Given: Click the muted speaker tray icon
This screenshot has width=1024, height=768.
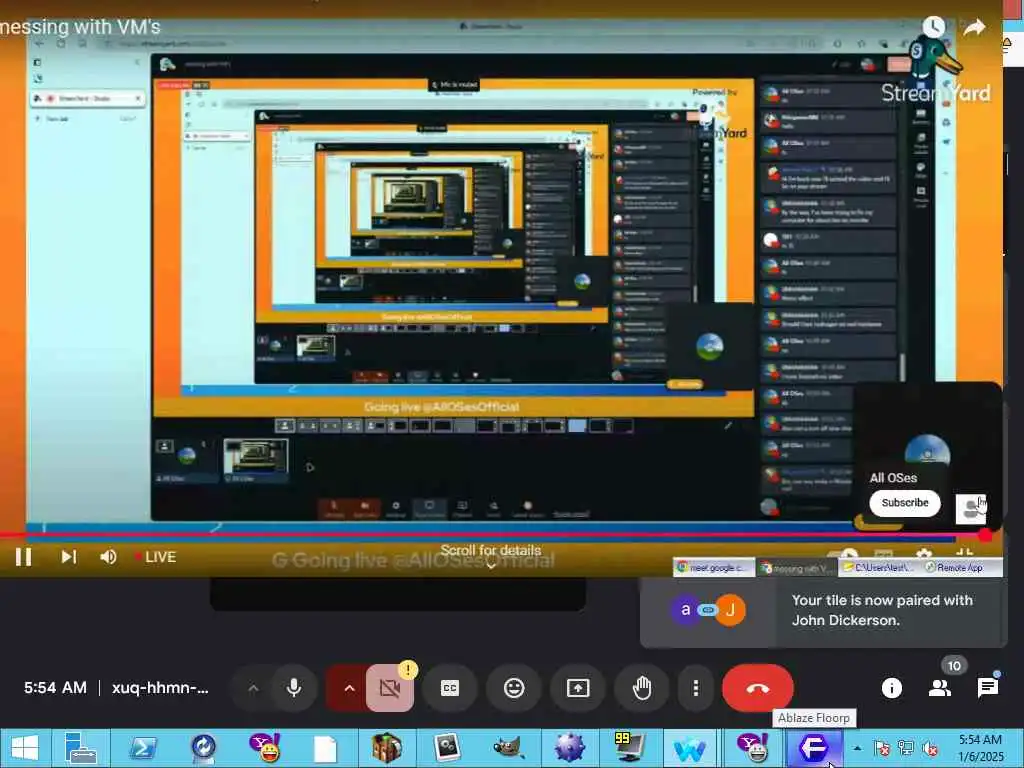Looking at the screenshot, I should pyautogui.click(x=930, y=748).
